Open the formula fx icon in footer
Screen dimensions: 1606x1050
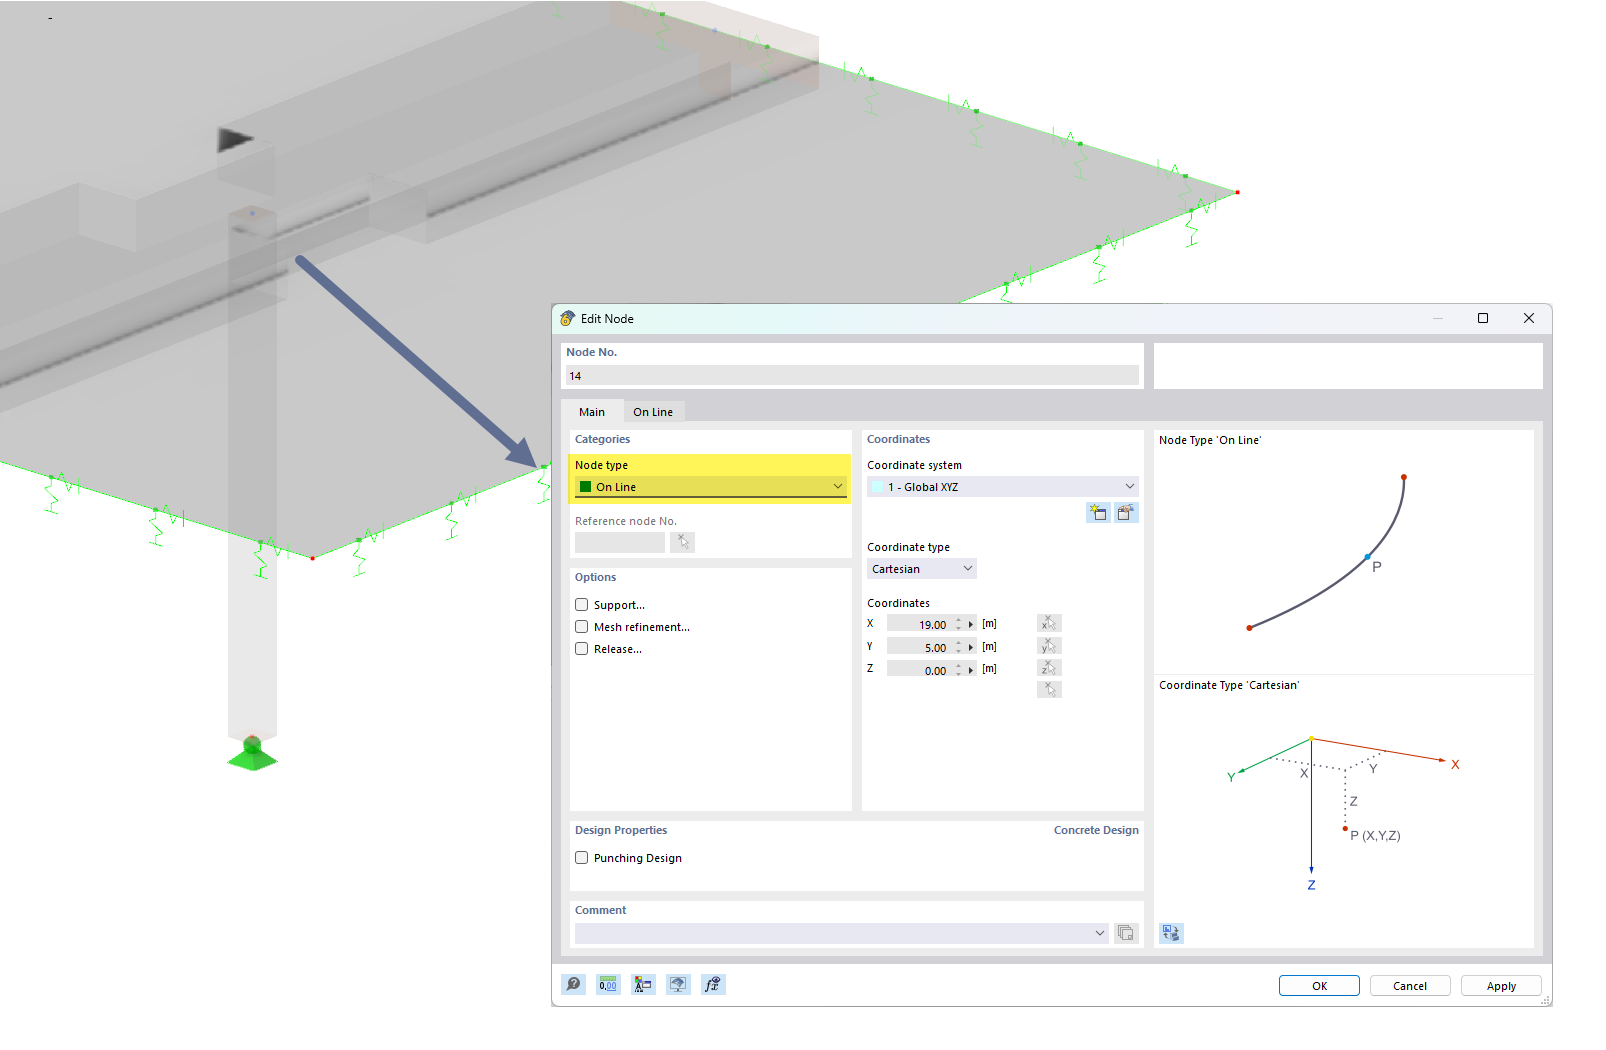(713, 985)
